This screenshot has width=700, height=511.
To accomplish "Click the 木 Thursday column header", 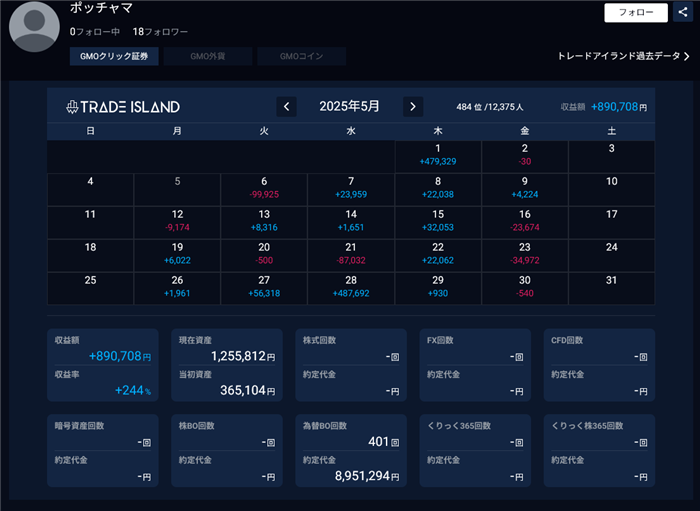I will 438,131.
